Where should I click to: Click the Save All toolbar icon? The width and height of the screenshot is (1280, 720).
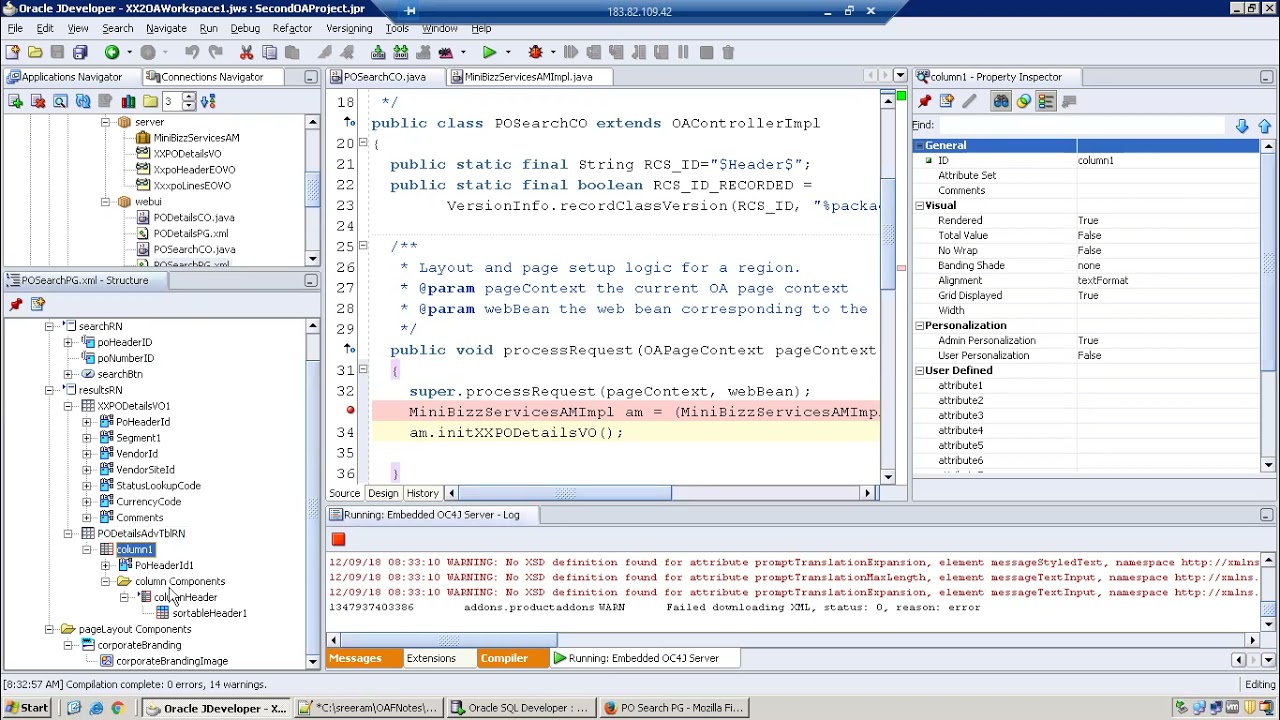click(x=80, y=52)
